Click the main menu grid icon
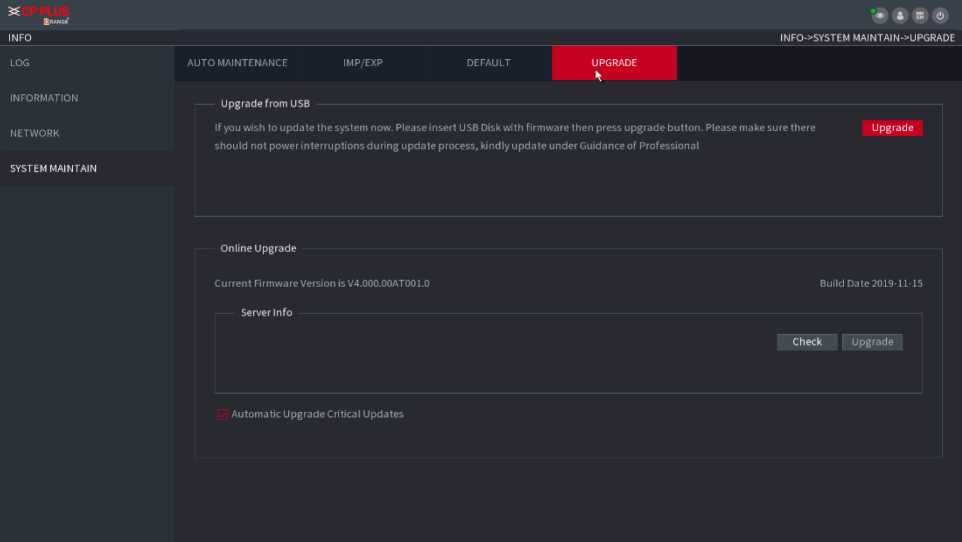 919,15
